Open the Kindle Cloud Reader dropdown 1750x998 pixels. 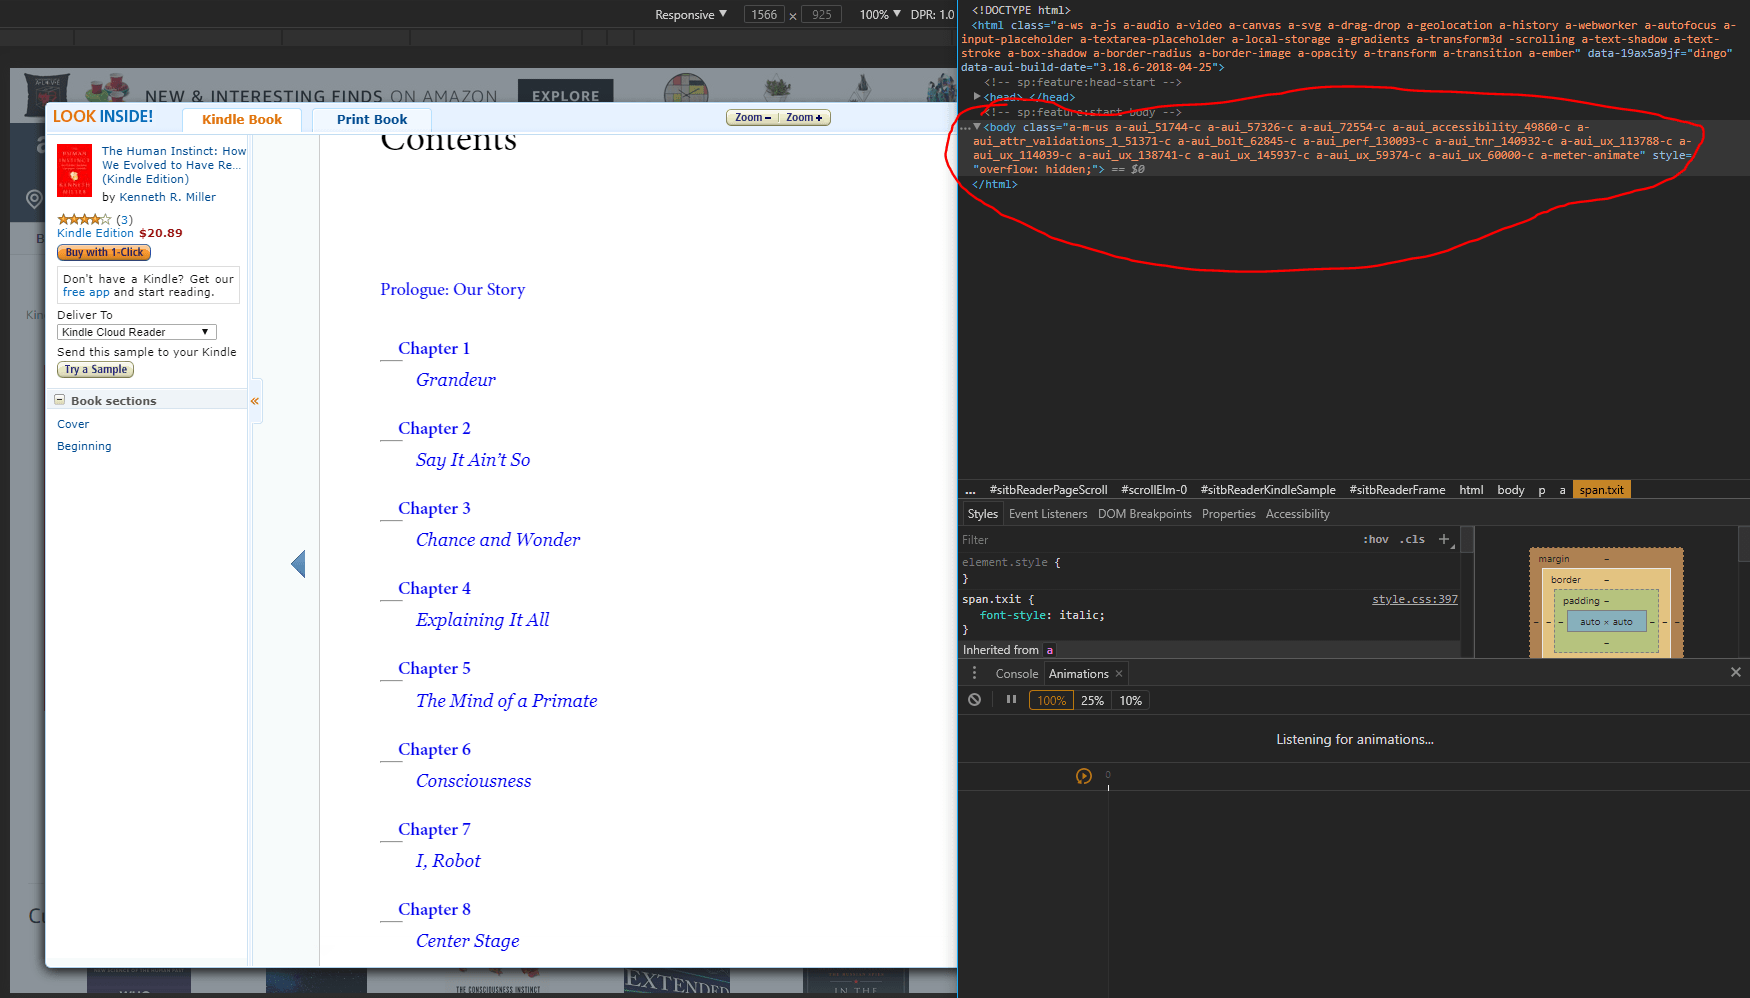click(136, 331)
